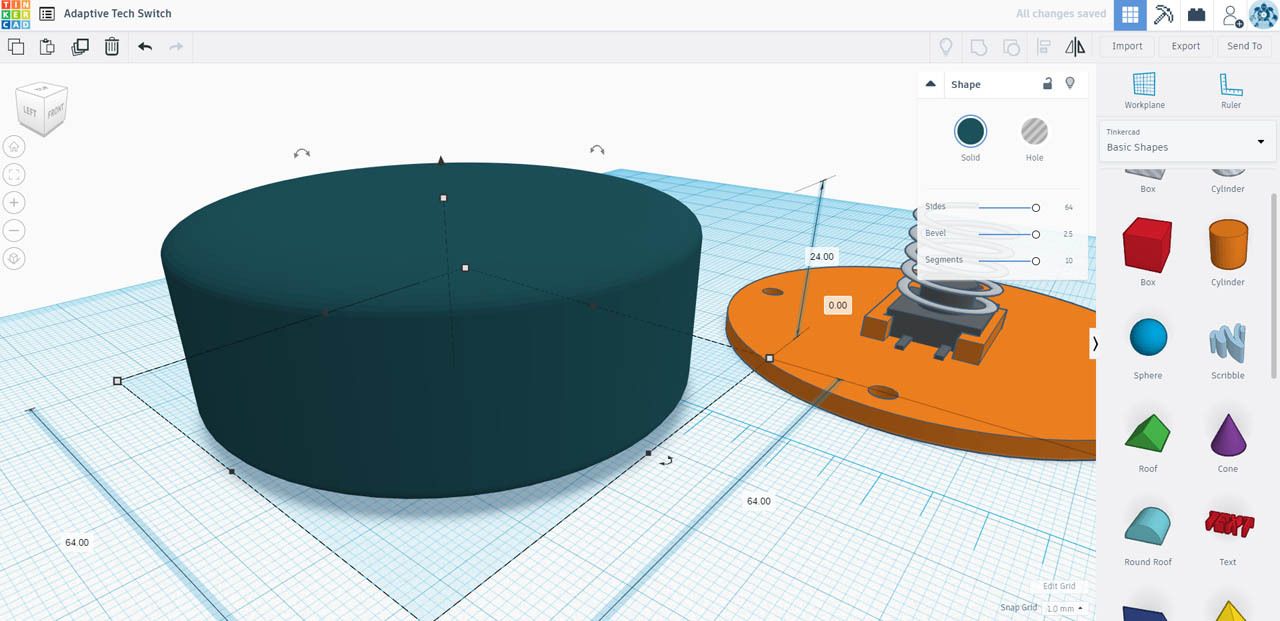Duplicate the selected shape
The image size is (1280, 621).
click(x=79, y=46)
